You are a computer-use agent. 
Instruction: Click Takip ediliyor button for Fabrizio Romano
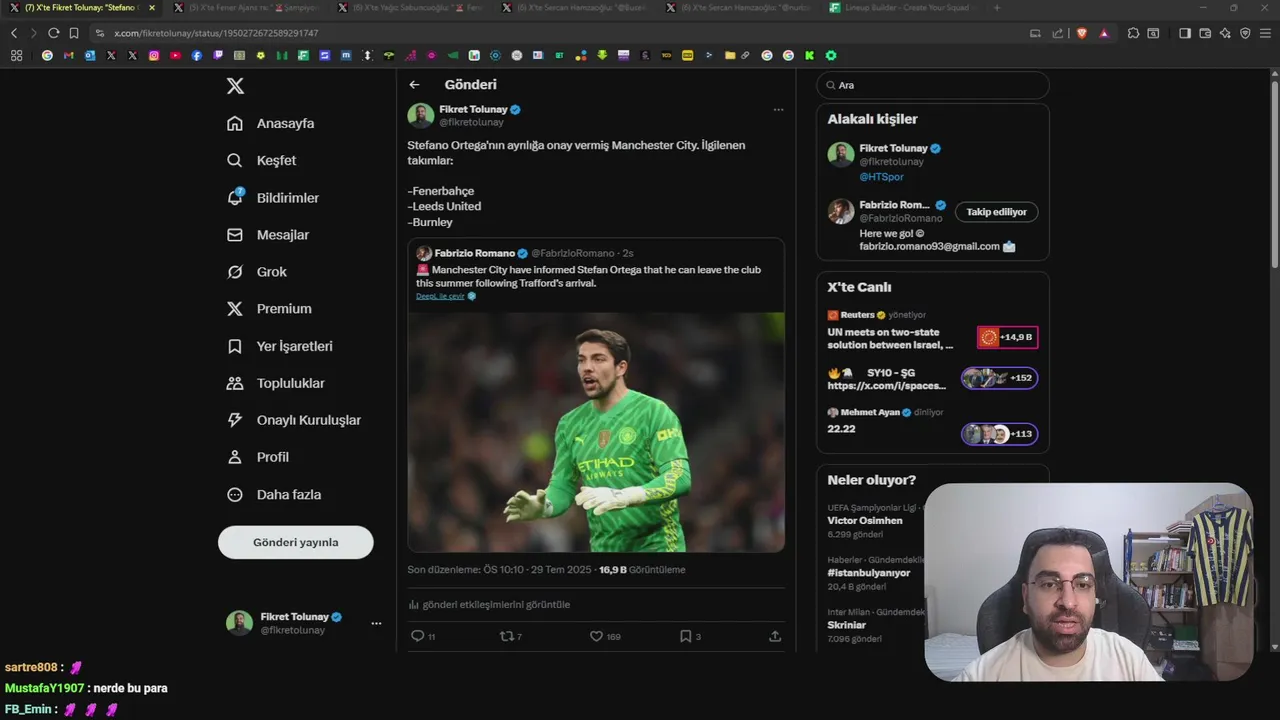[996, 212]
